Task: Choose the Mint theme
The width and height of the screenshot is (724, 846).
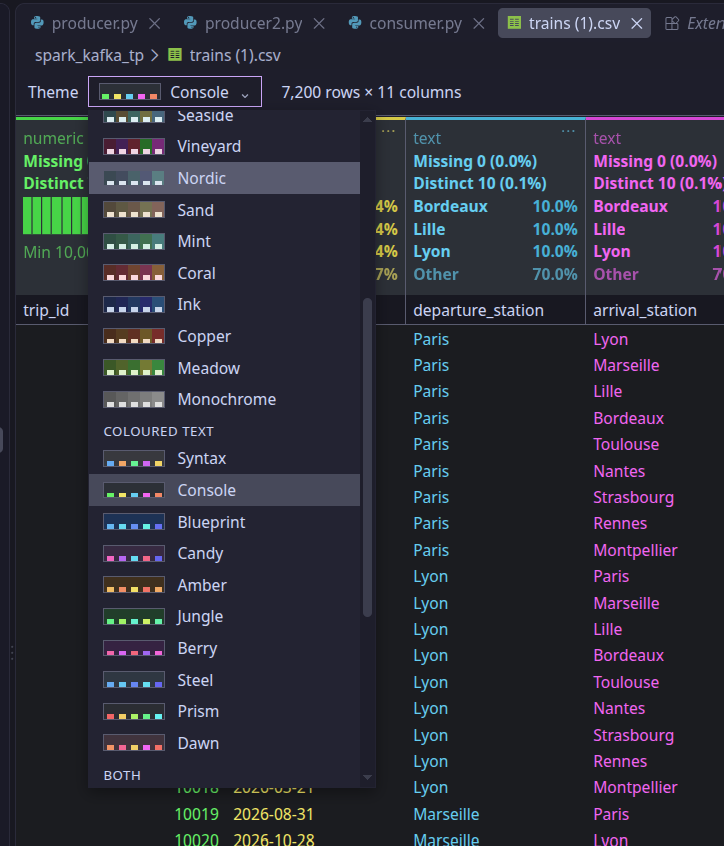Action: [224, 241]
